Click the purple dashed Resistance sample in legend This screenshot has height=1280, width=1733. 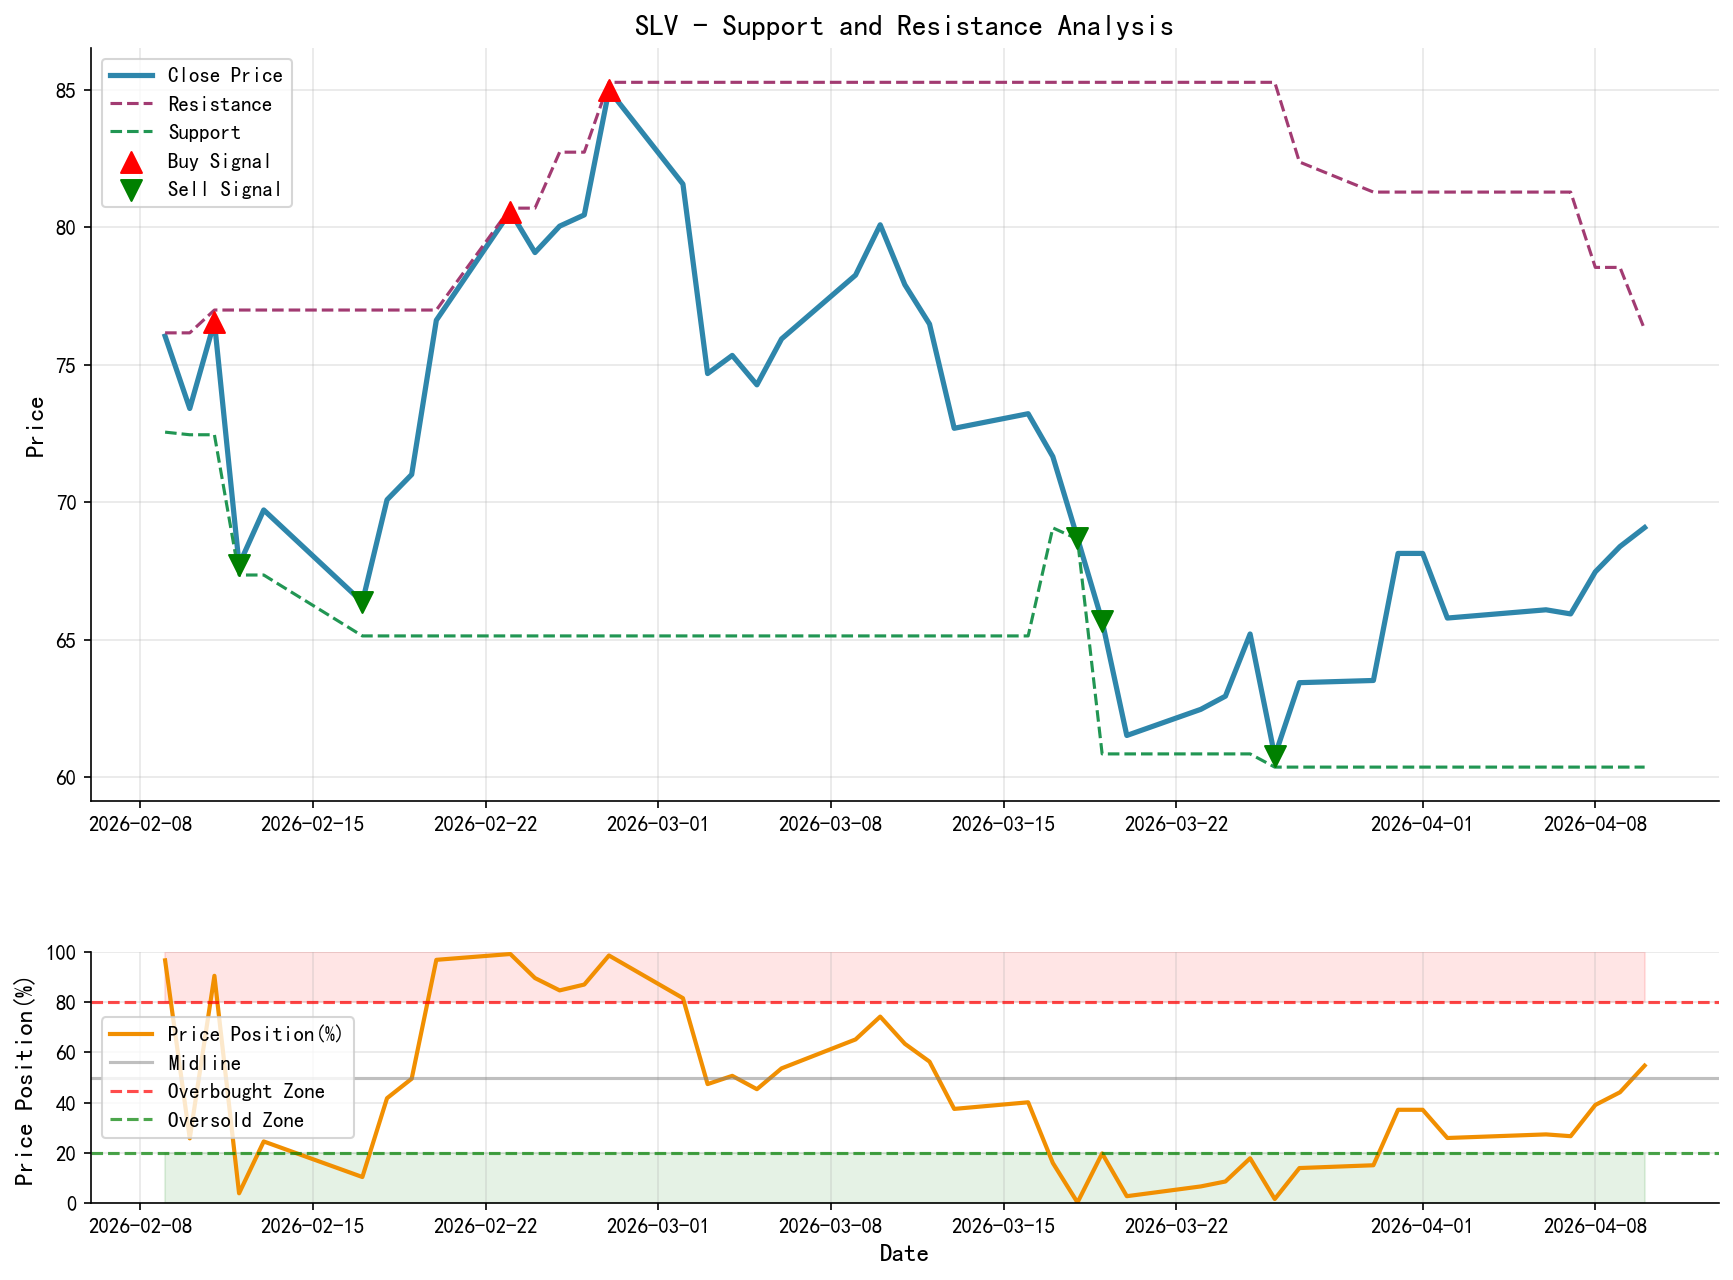click(132, 104)
